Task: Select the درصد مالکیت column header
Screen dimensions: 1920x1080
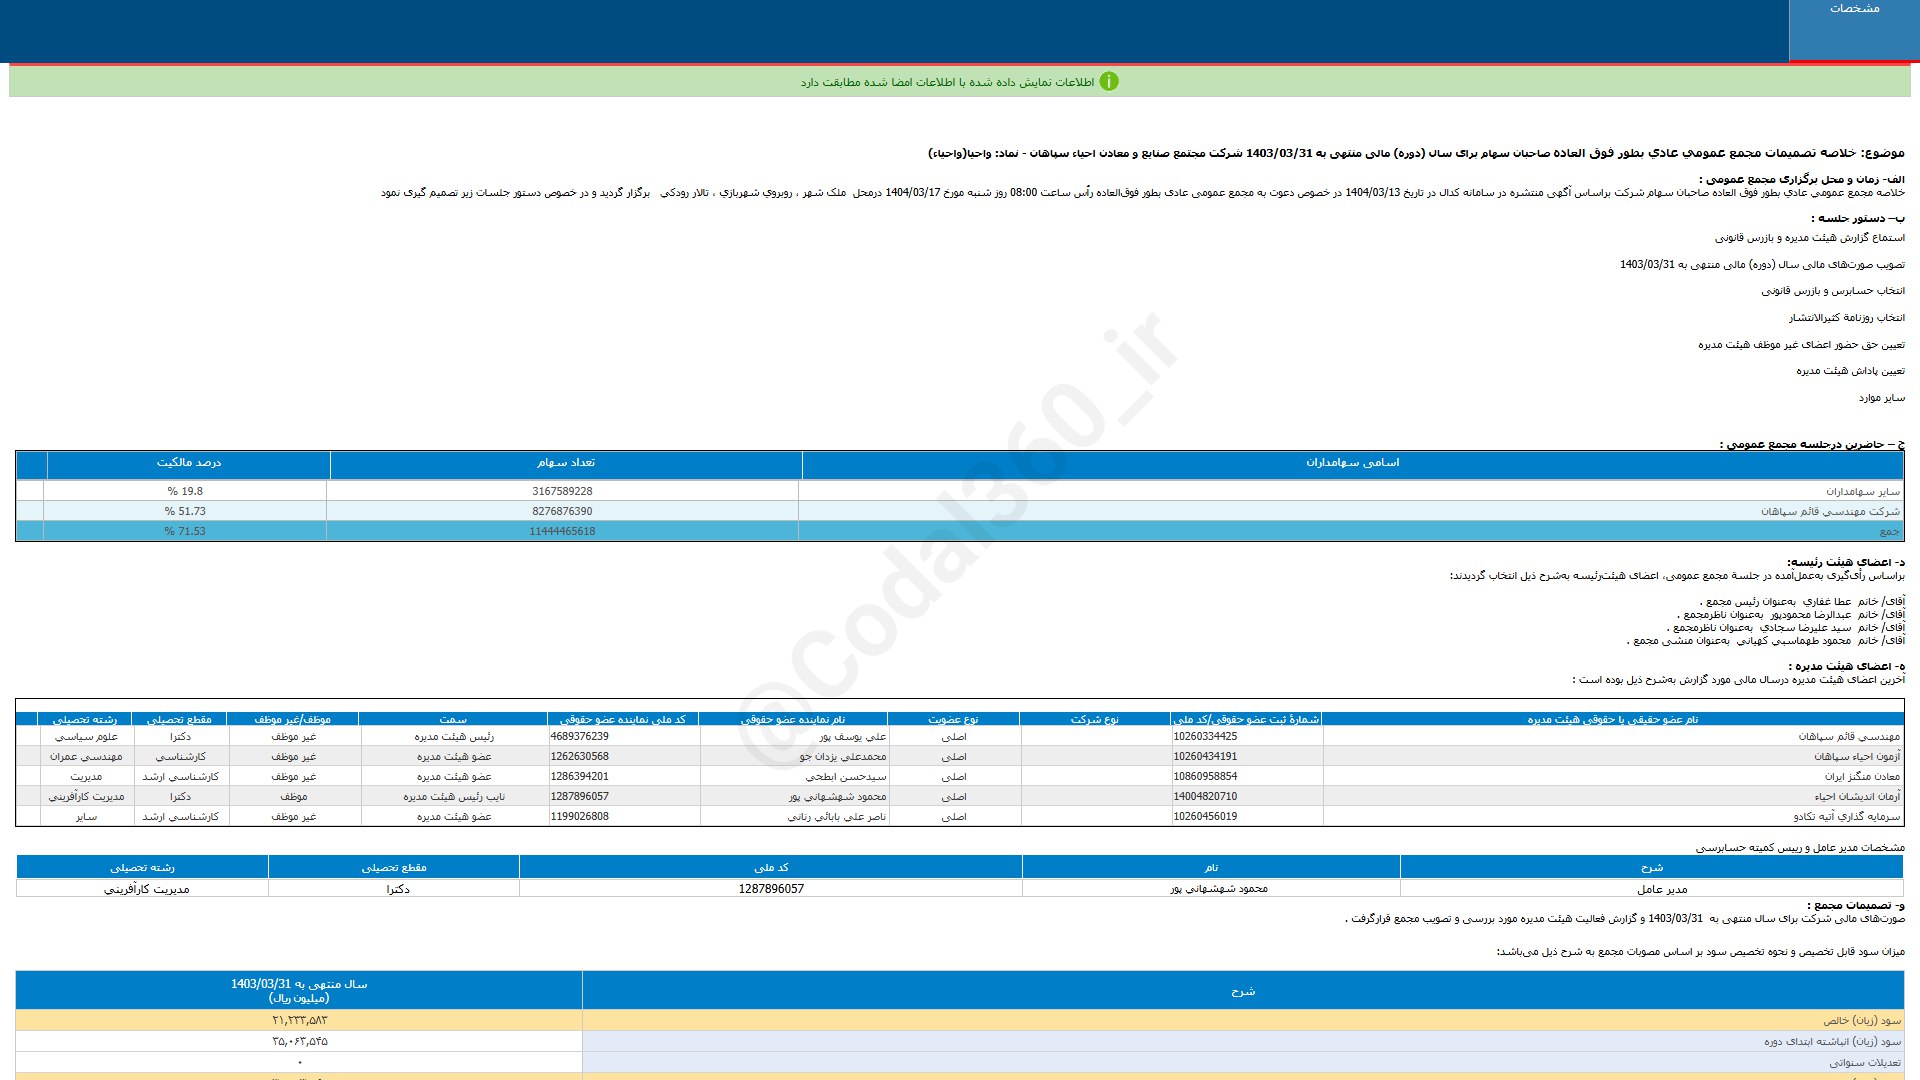Action: click(189, 463)
